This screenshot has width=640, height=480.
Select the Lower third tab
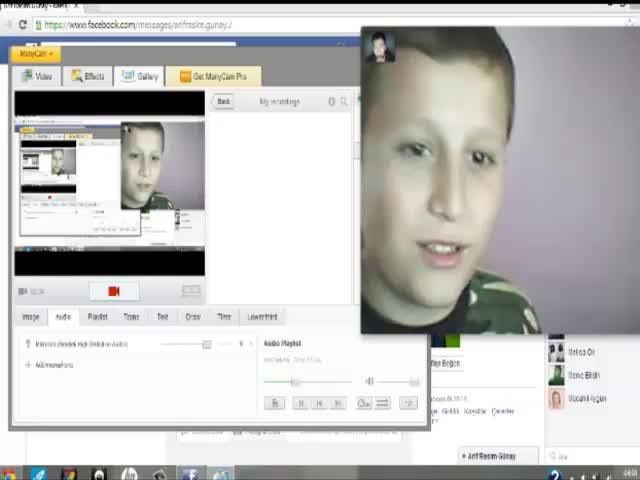pos(262,317)
